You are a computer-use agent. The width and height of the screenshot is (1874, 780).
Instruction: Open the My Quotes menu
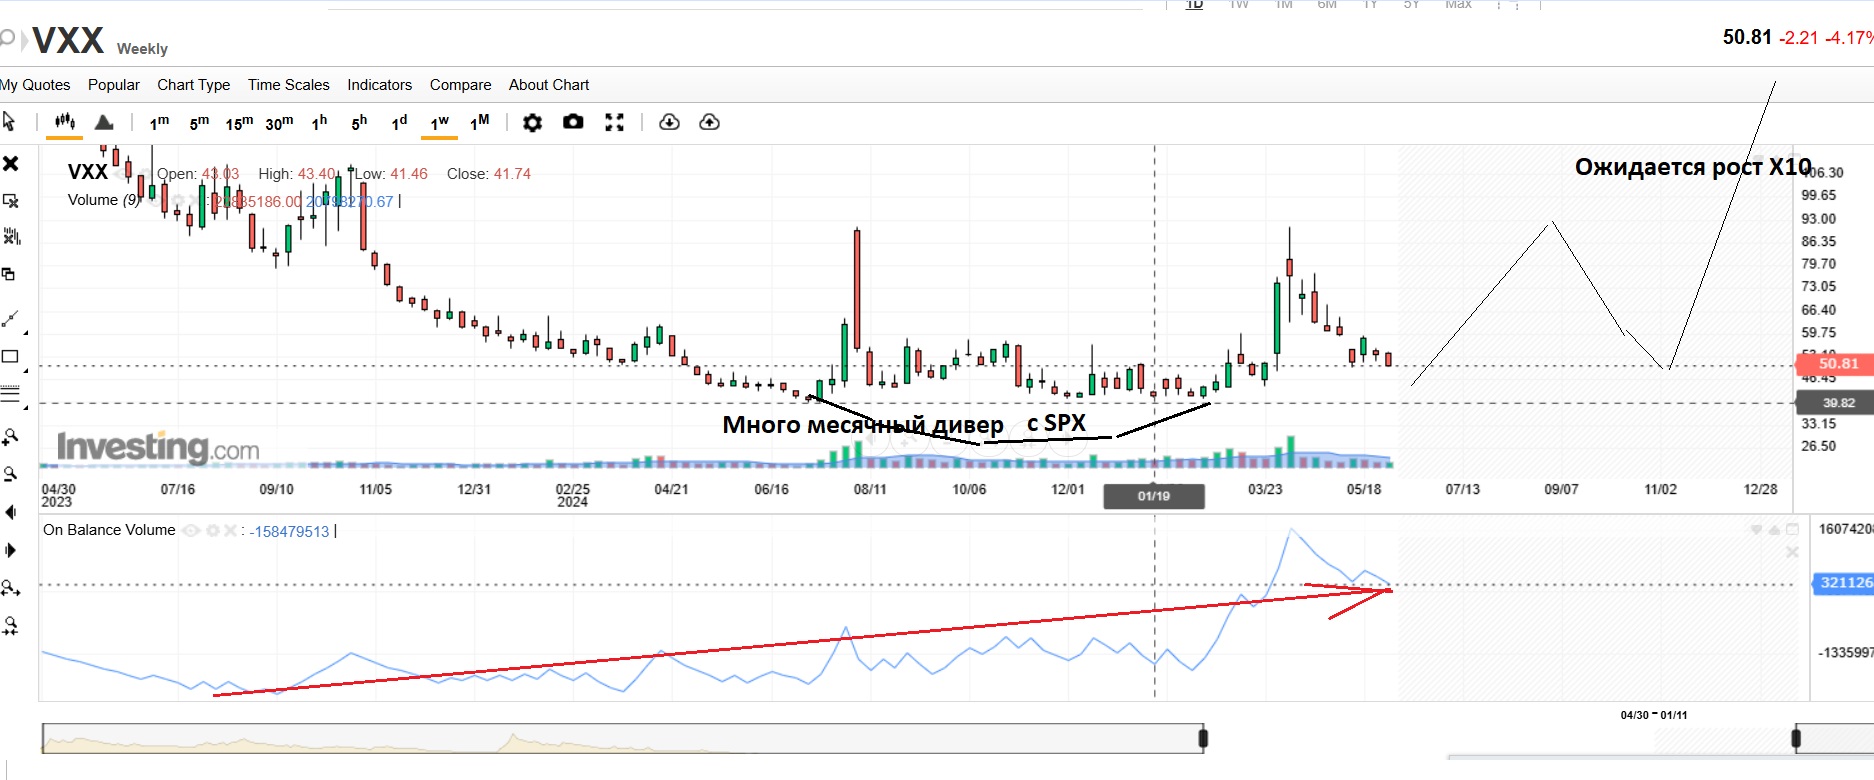[x=36, y=85]
